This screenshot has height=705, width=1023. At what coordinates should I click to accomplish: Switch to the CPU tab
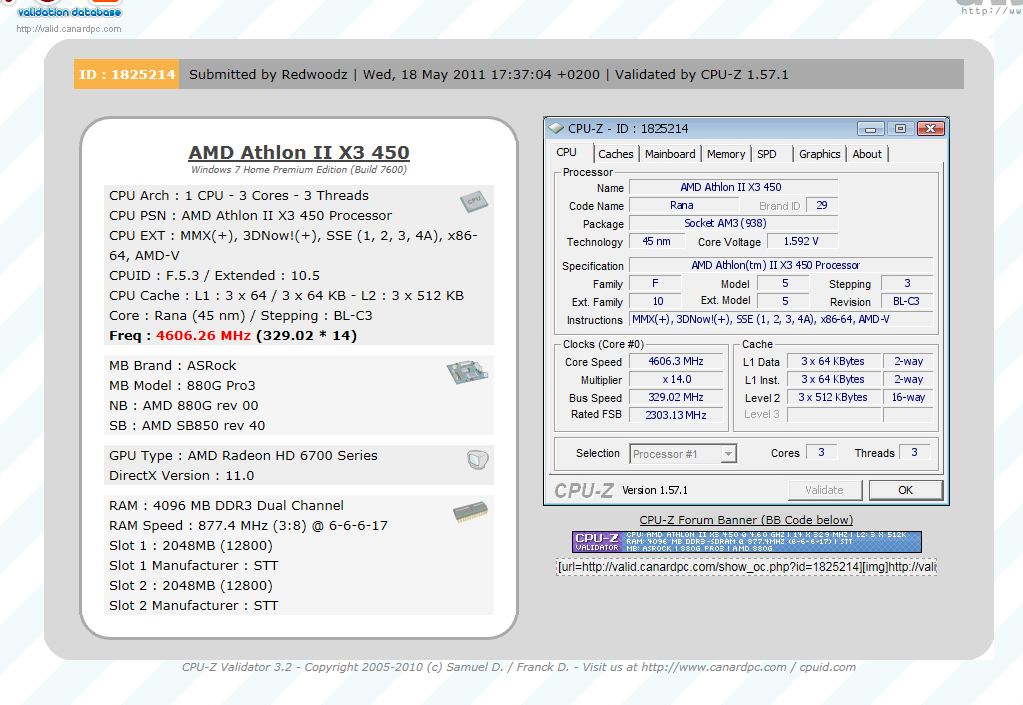(x=566, y=153)
